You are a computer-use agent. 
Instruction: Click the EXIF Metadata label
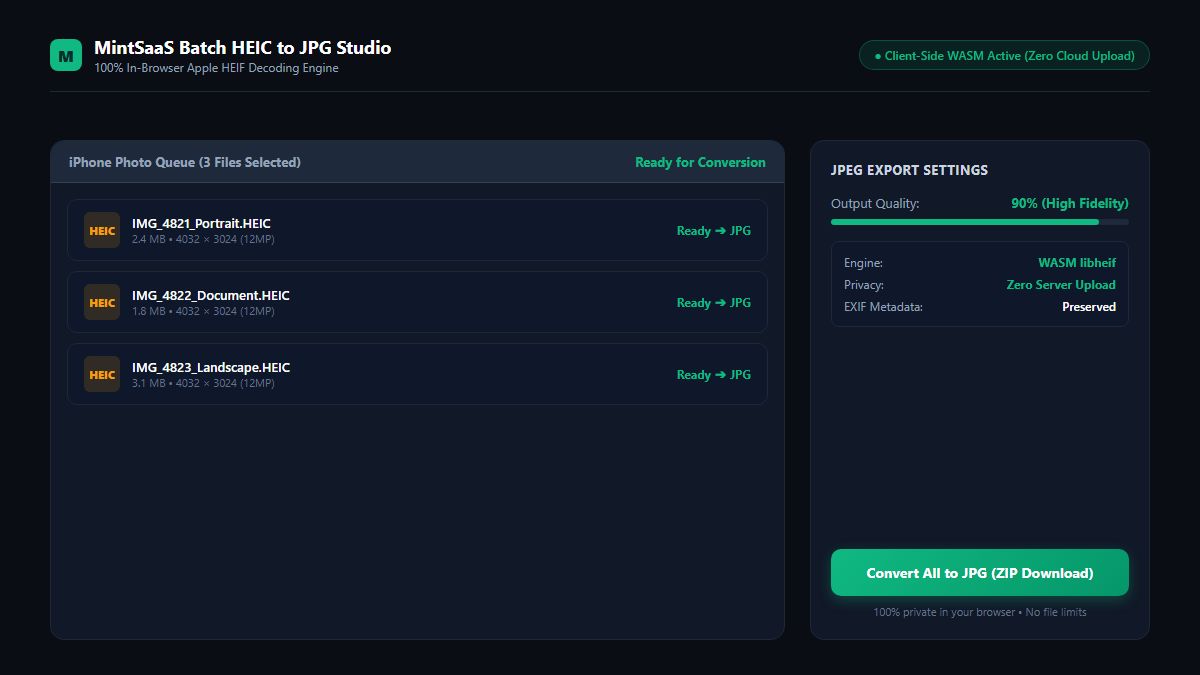883,307
